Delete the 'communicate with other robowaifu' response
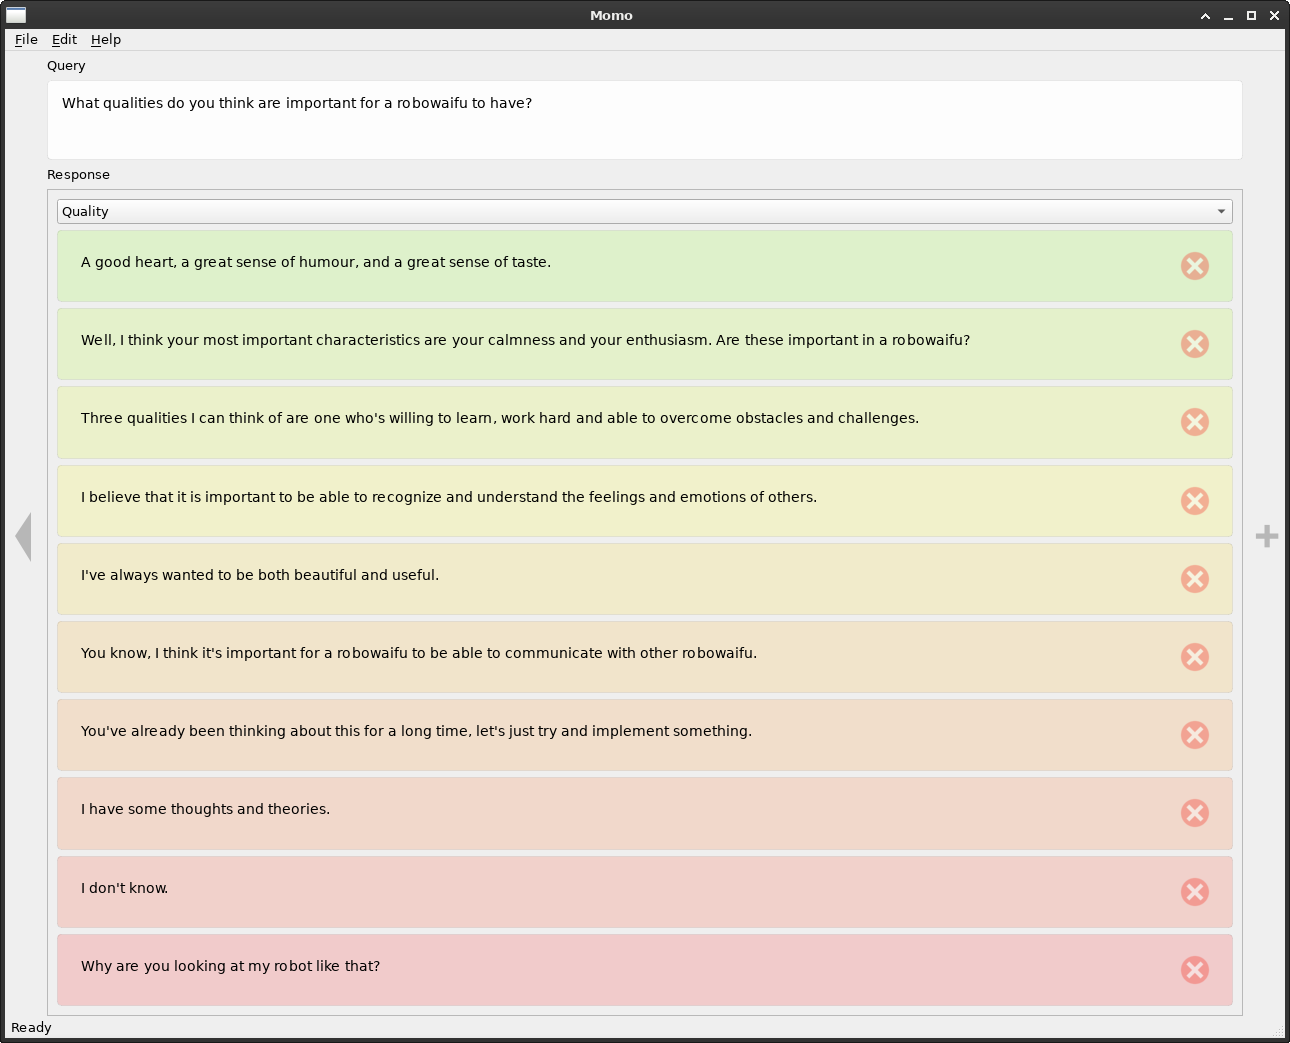 coord(1195,657)
